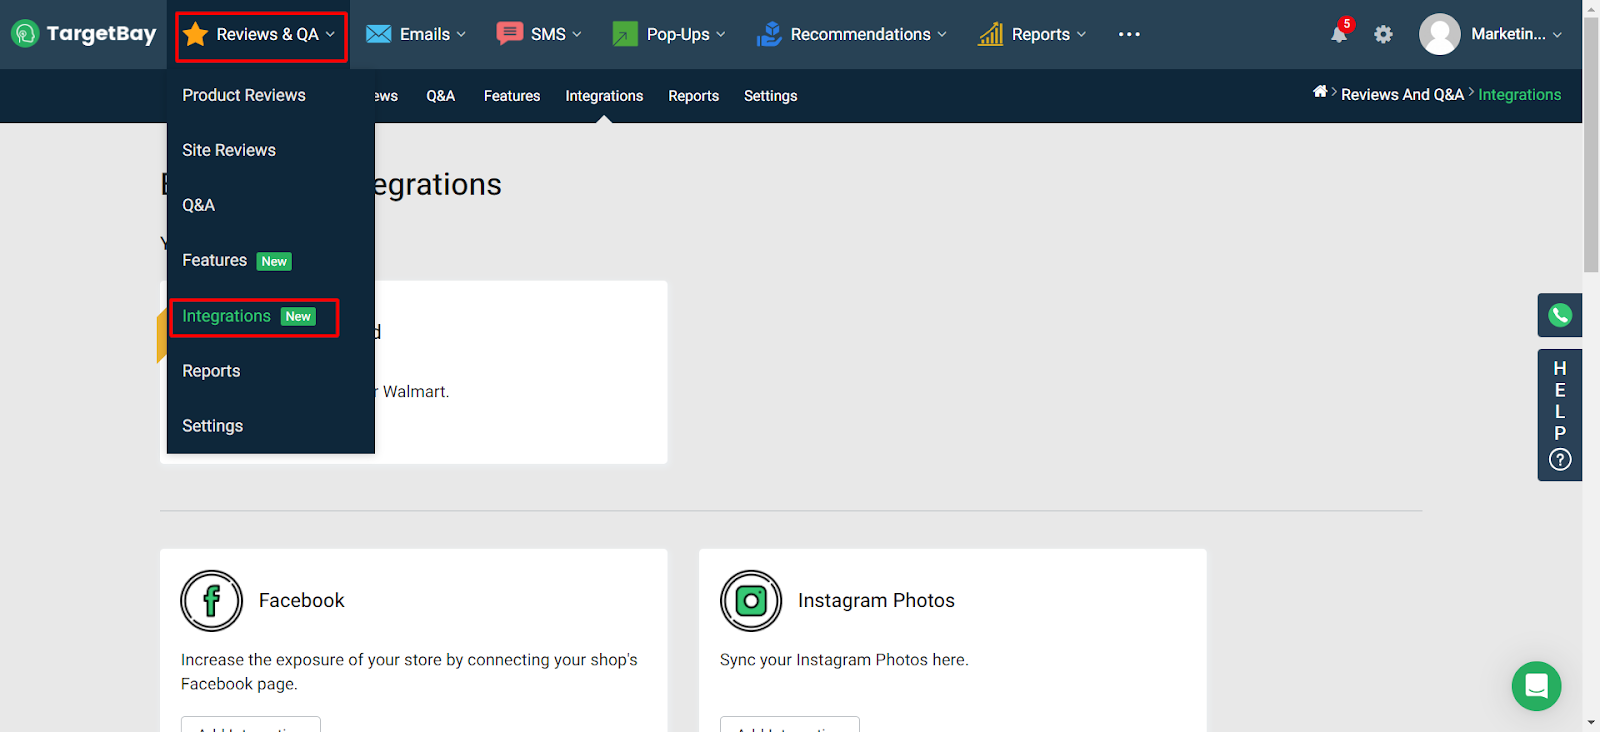Image resolution: width=1600 pixels, height=732 pixels.
Task: Click the Instagram Photos camera icon
Action: click(751, 601)
